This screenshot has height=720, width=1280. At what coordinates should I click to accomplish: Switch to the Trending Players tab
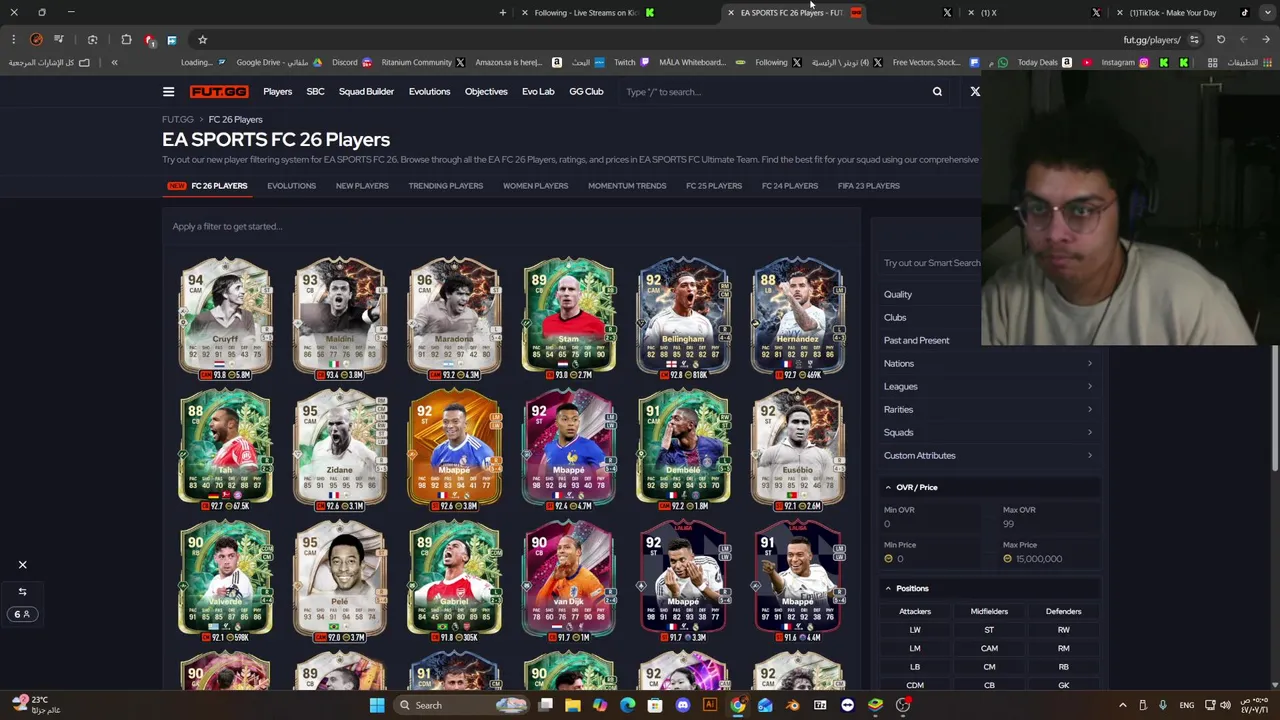[445, 186]
